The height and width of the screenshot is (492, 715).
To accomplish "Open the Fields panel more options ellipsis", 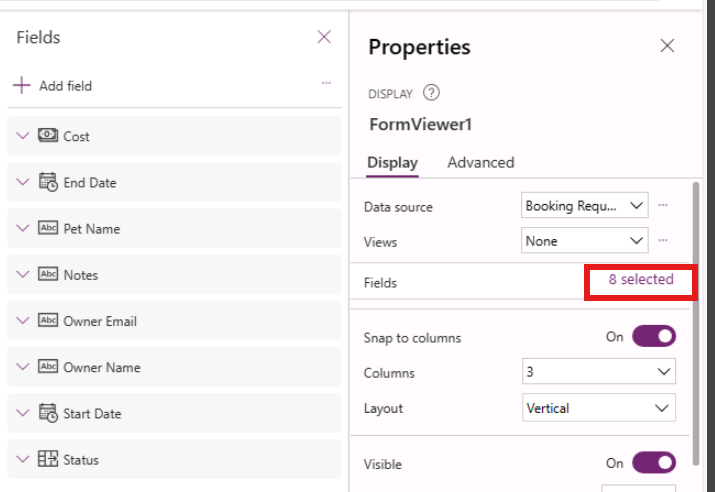I will (326, 84).
